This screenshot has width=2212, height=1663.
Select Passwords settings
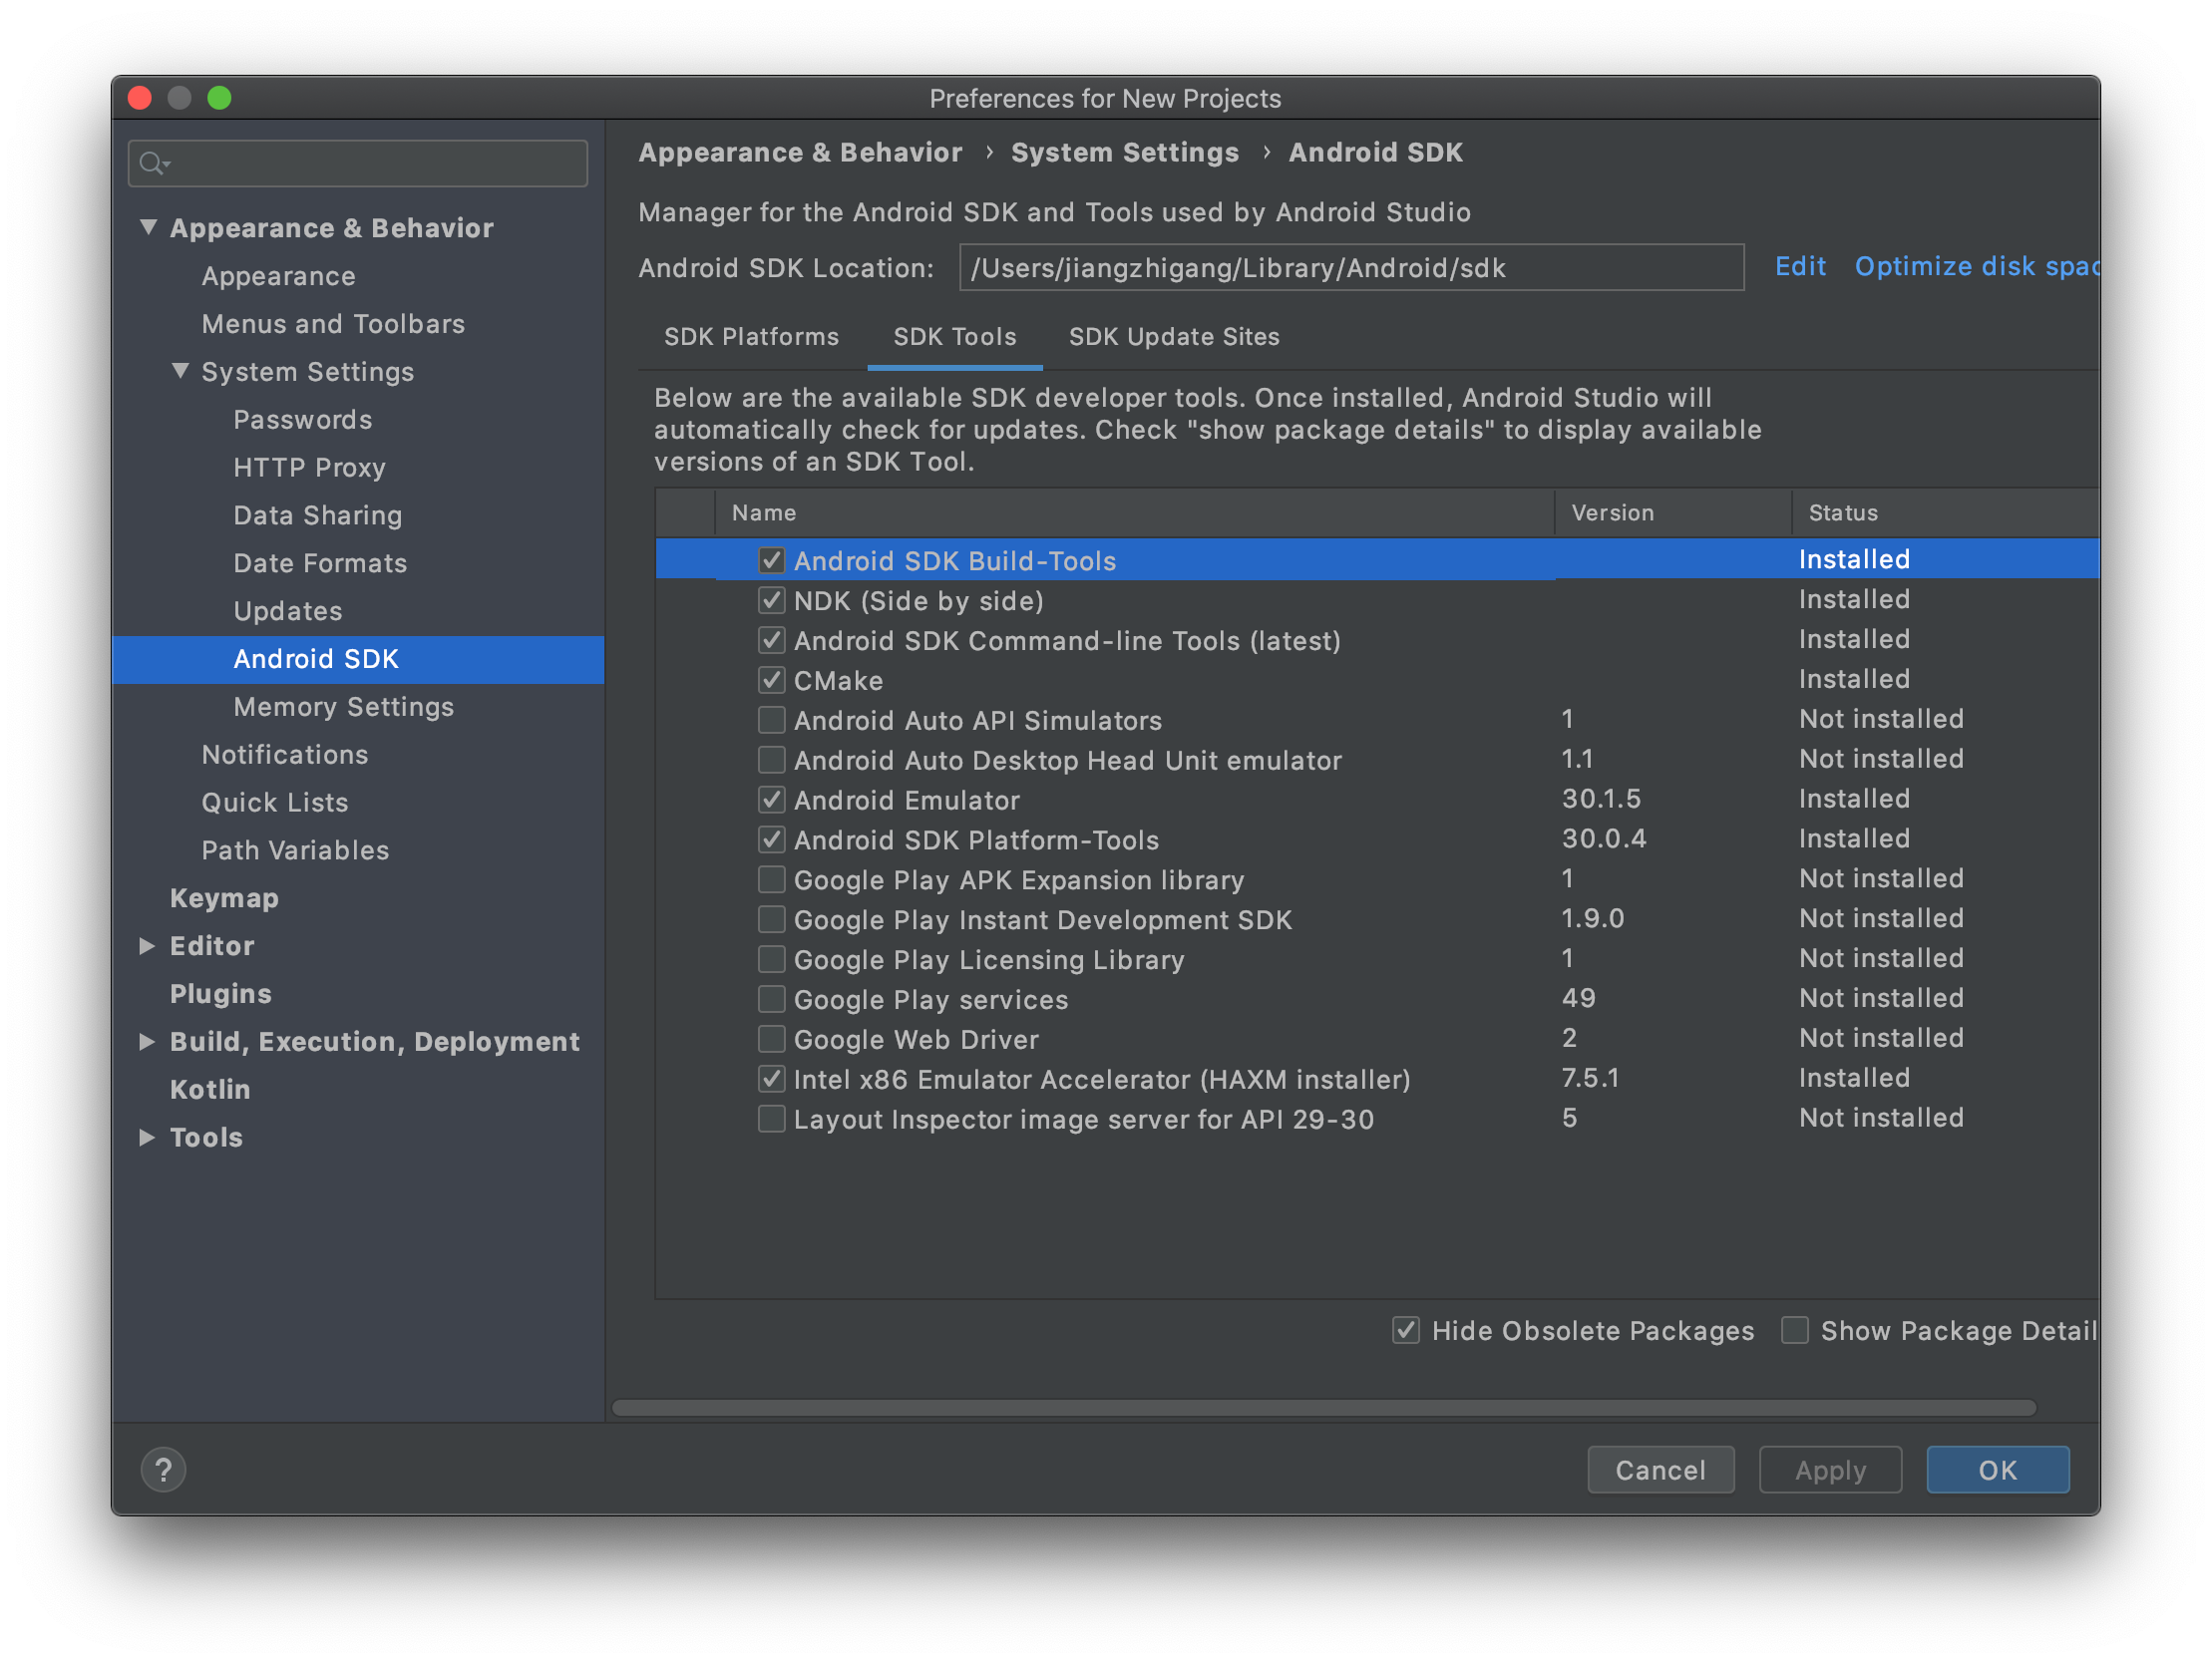pyautogui.click(x=302, y=419)
